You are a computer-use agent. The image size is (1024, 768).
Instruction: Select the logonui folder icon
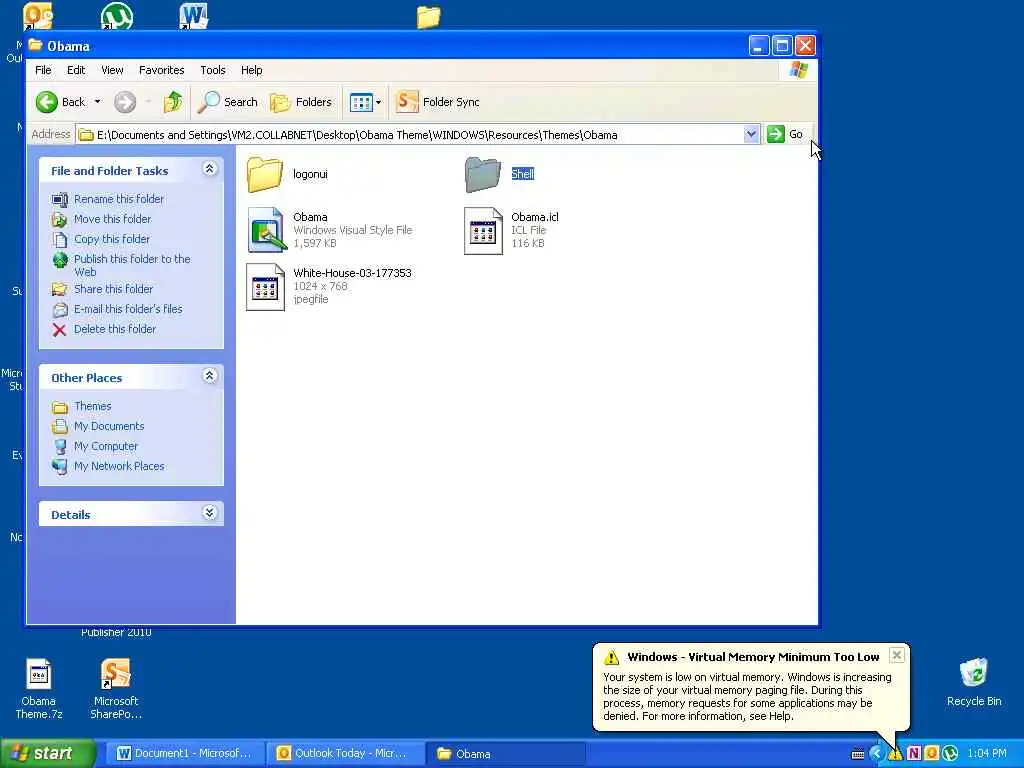tap(264, 174)
